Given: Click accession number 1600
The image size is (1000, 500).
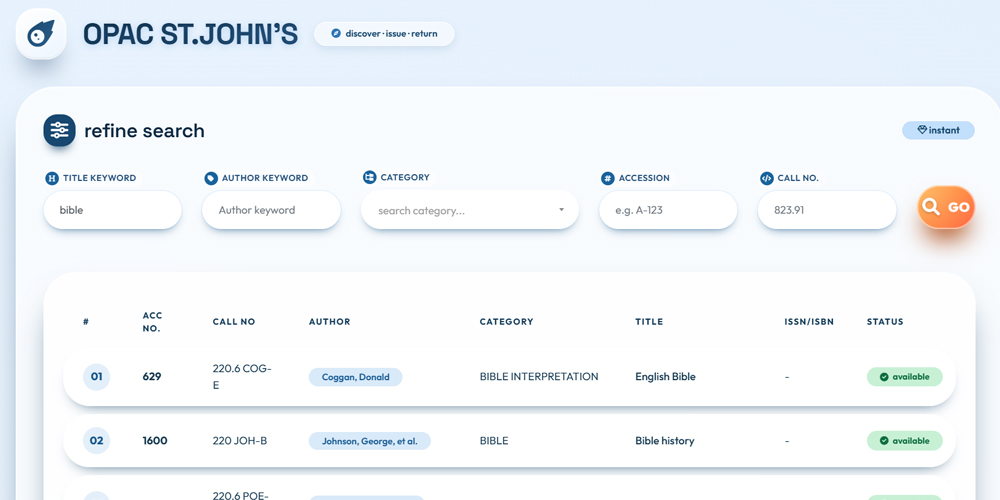Looking at the screenshot, I should (155, 441).
